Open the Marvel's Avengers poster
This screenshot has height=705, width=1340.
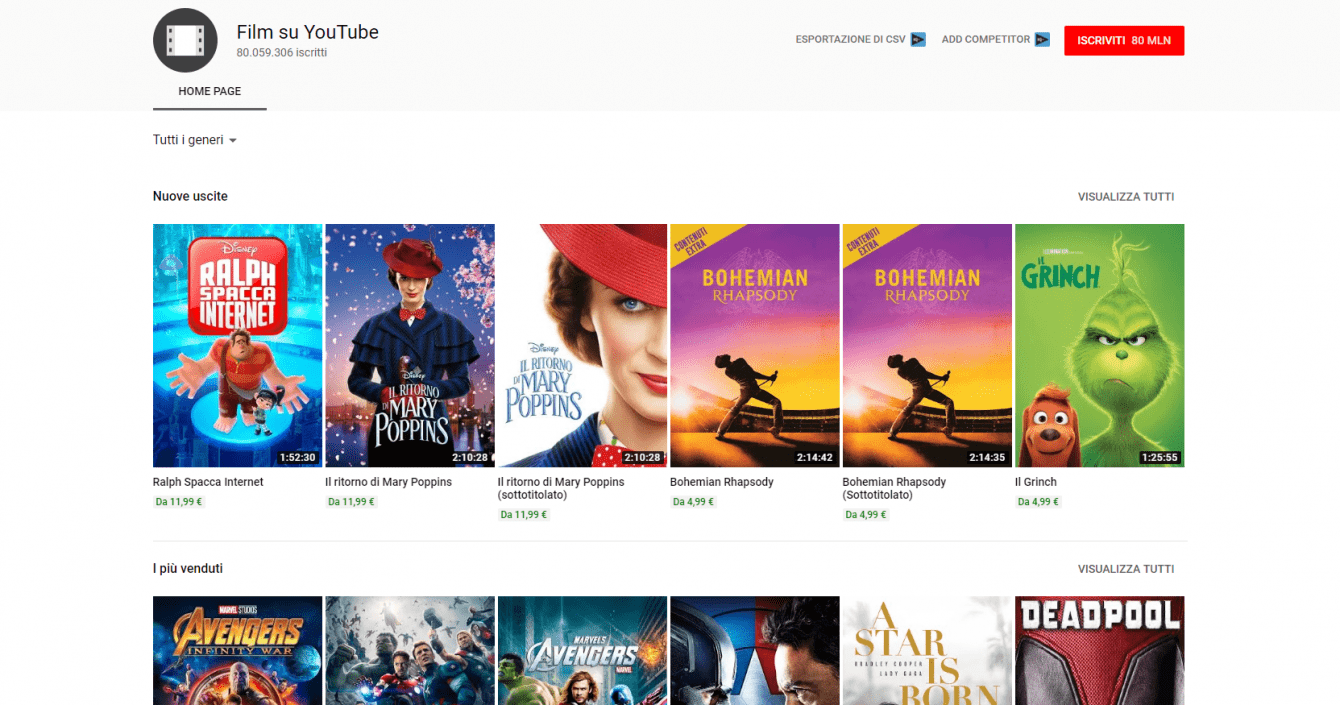[582, 651]
